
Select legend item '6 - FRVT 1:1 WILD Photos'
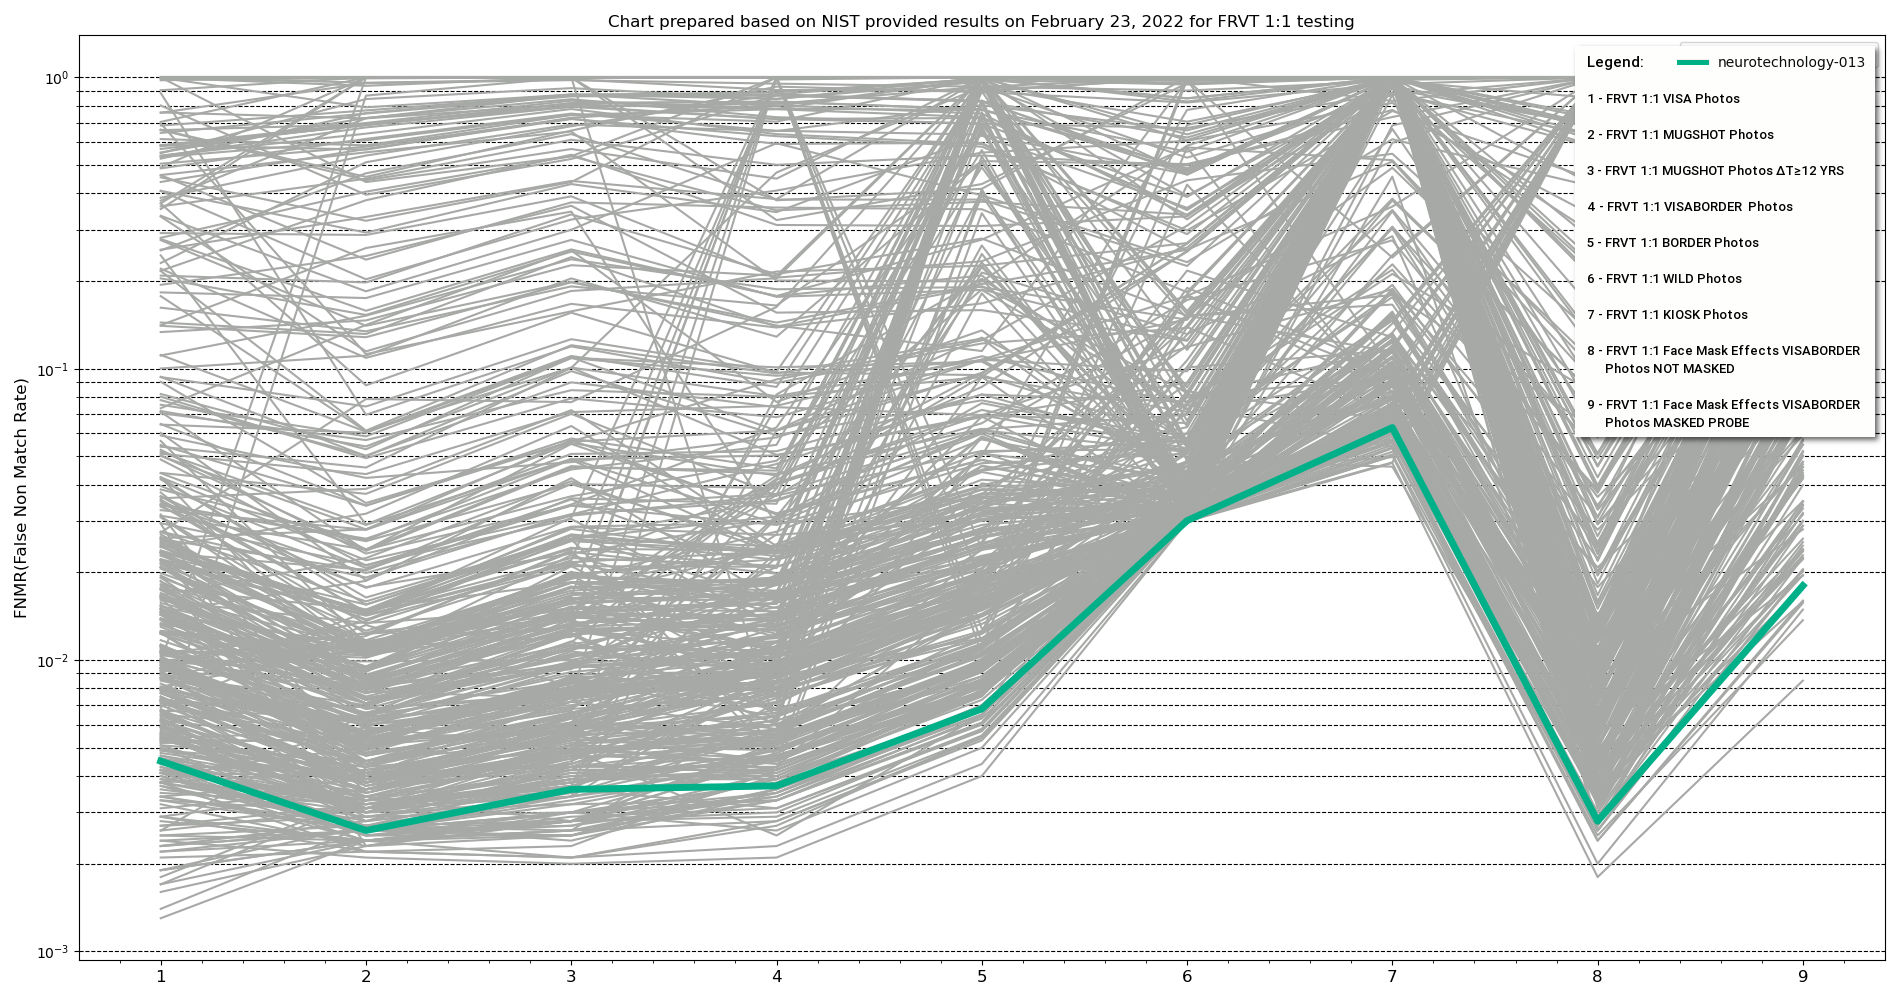[x=1664, y=278]
